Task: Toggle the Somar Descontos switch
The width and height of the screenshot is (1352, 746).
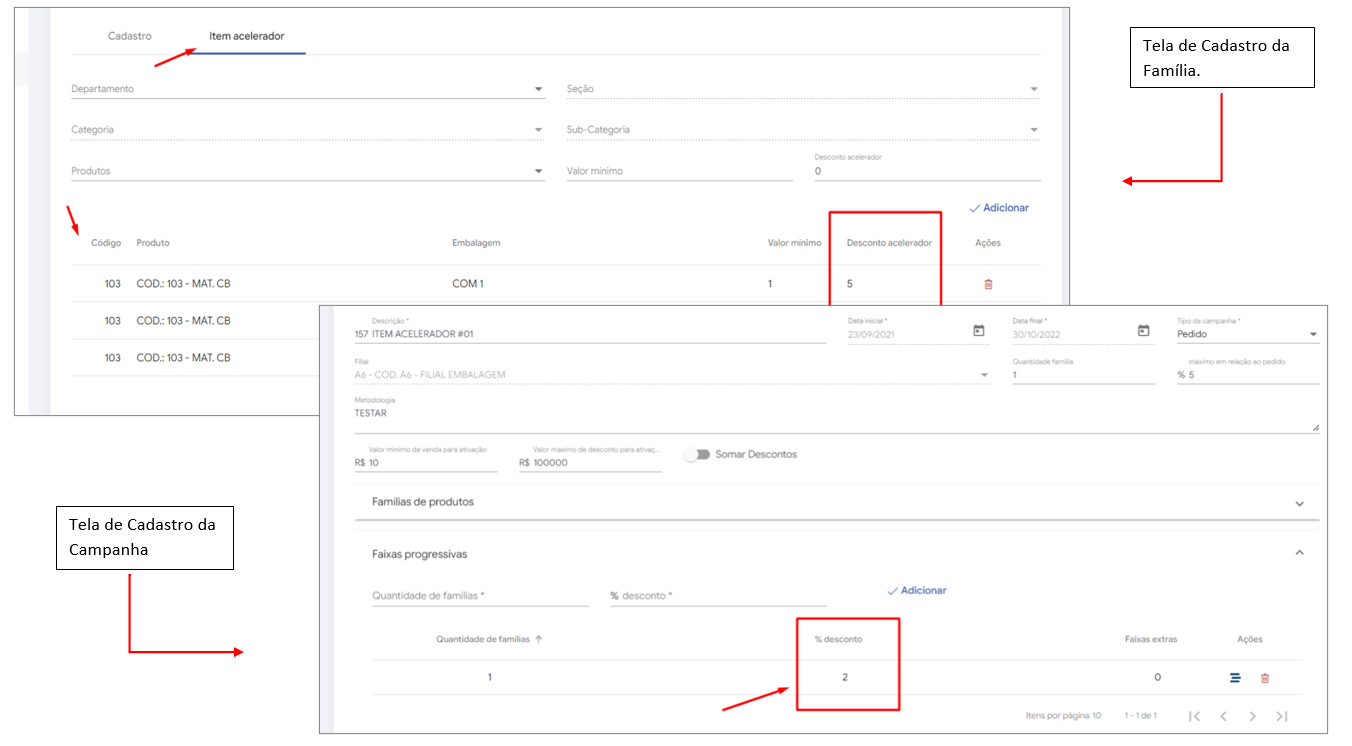Action: 697,454
